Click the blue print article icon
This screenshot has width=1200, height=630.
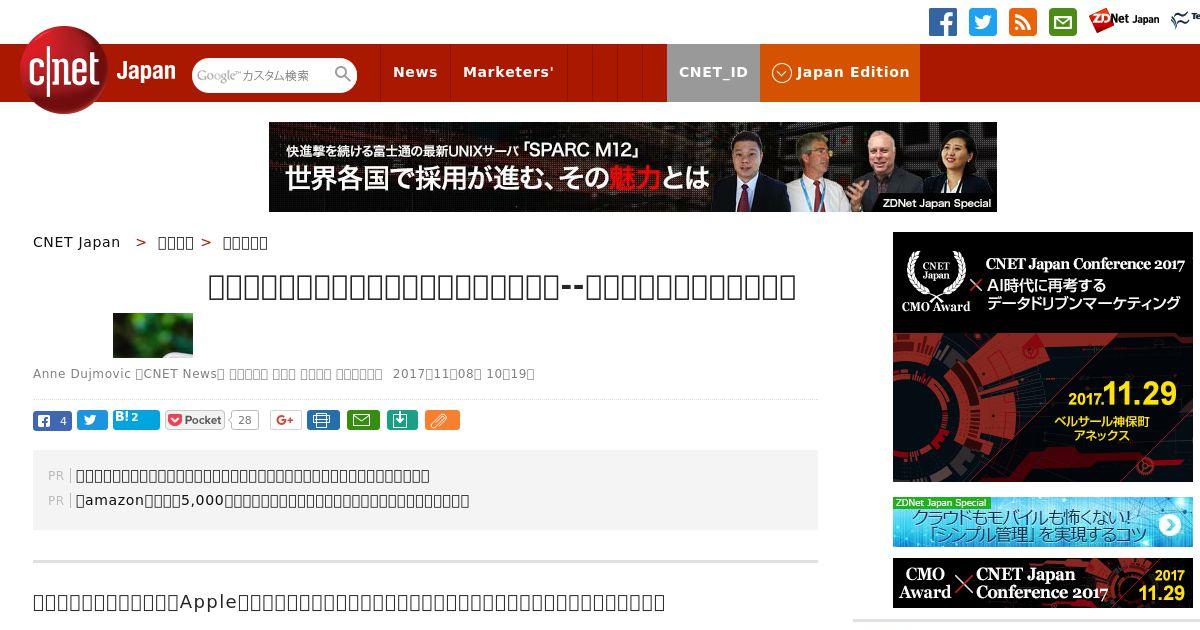coord(323,420)
